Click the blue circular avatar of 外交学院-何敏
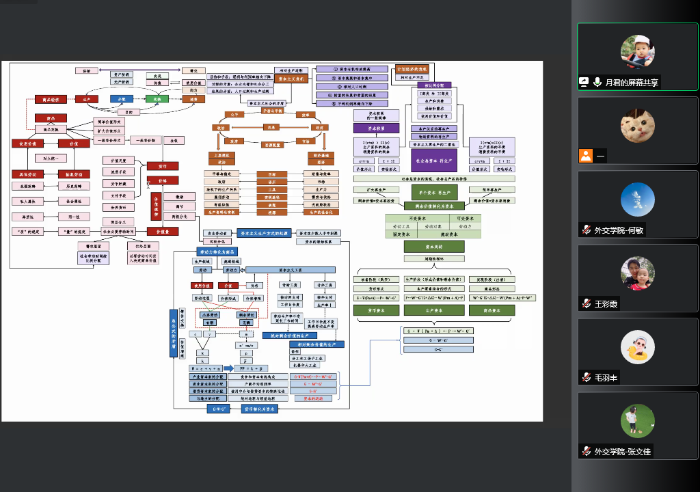This screenshot has width=700, height=492. (637, 198)
